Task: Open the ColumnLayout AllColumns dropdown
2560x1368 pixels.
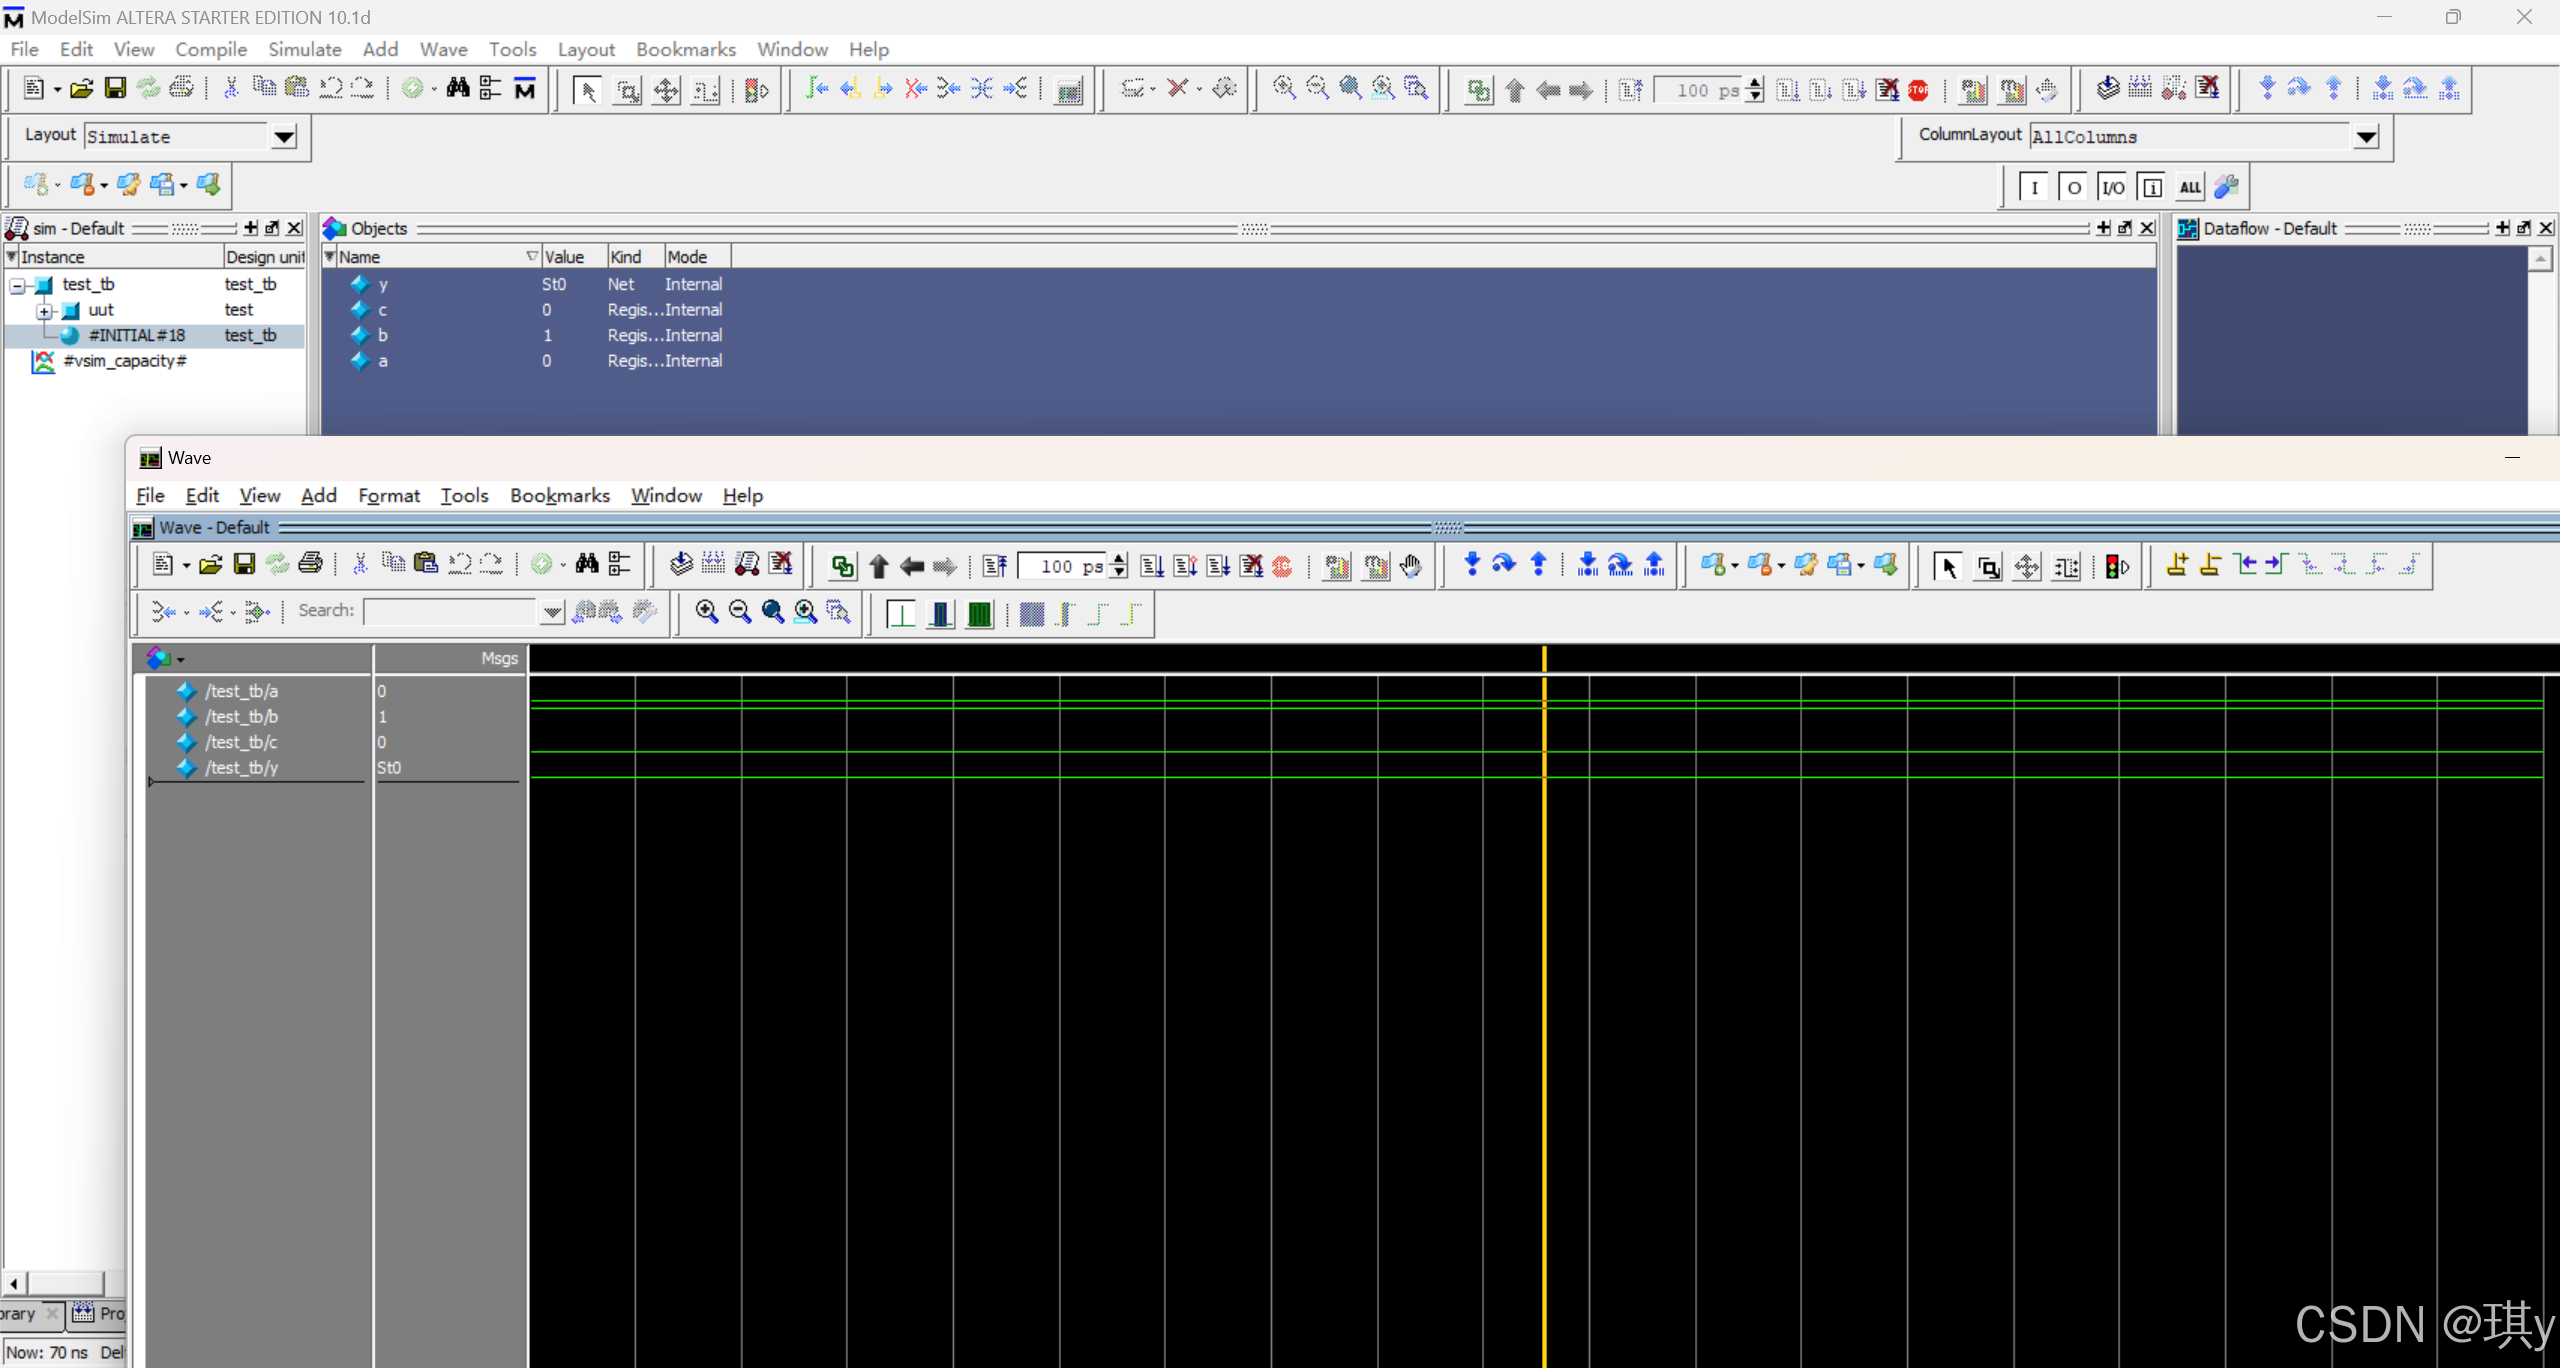Action: (2366, 137)
